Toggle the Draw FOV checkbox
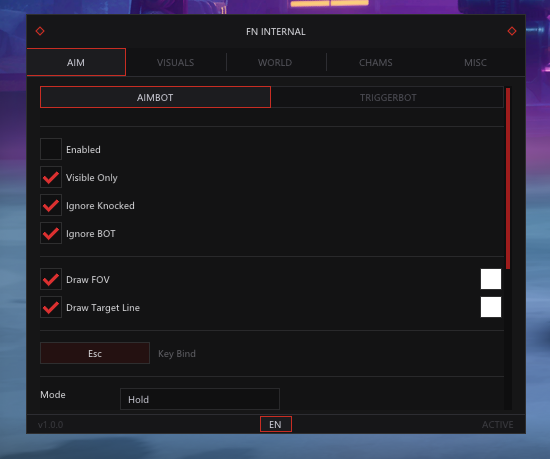The width and height of the screenshot is (550, 459). click(51, 279)
